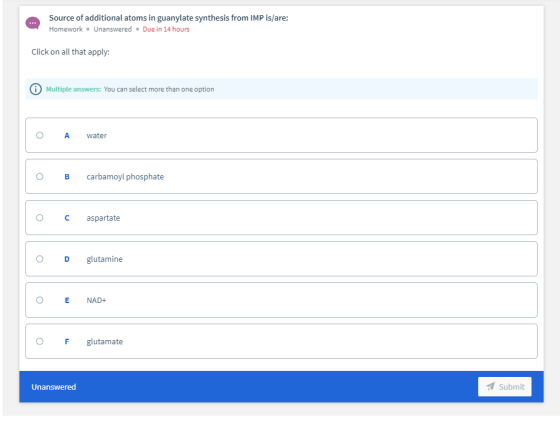Click the Homework tag under the question
Screen dimensions: 560x440
tap(66, 29)
